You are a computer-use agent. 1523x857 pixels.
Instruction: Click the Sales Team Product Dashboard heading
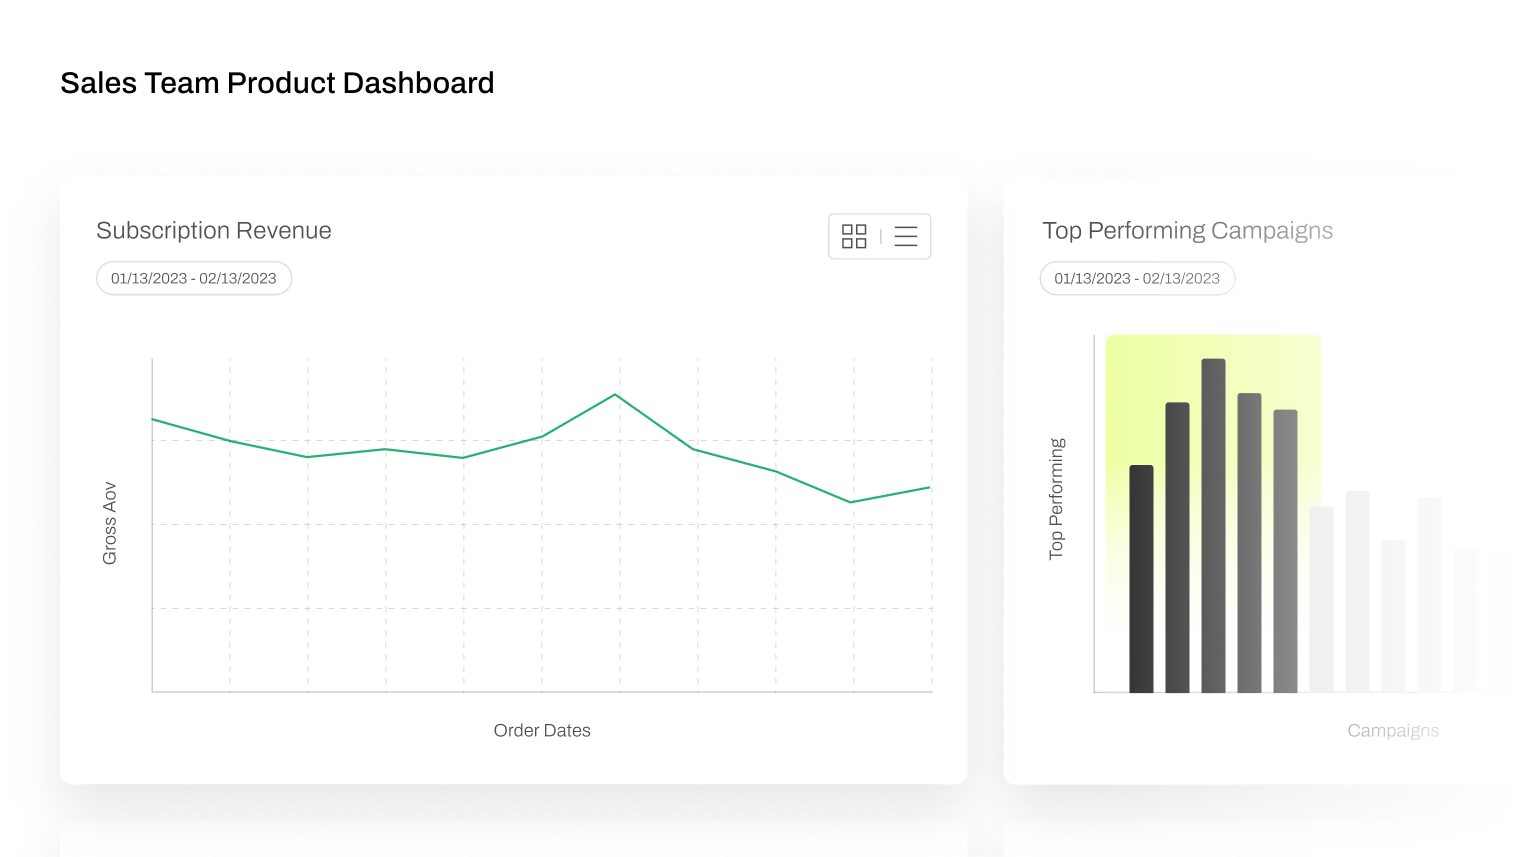[278, 83]
